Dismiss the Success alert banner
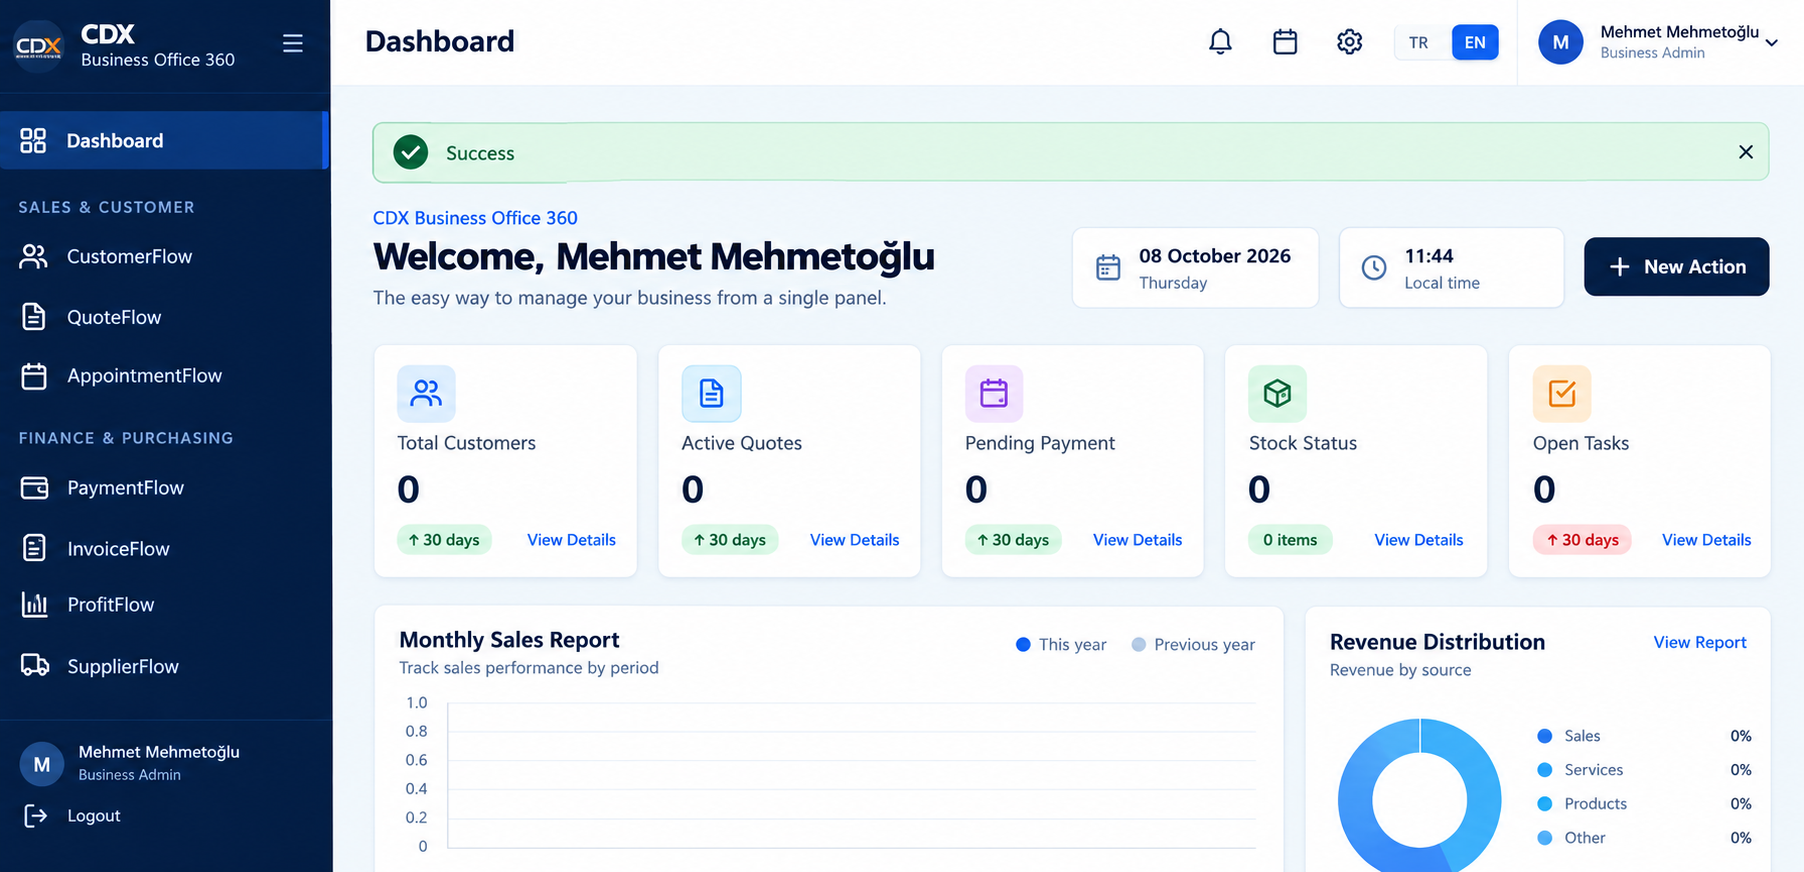This screenshot has height=872, width=1804. pos(1746,152)
